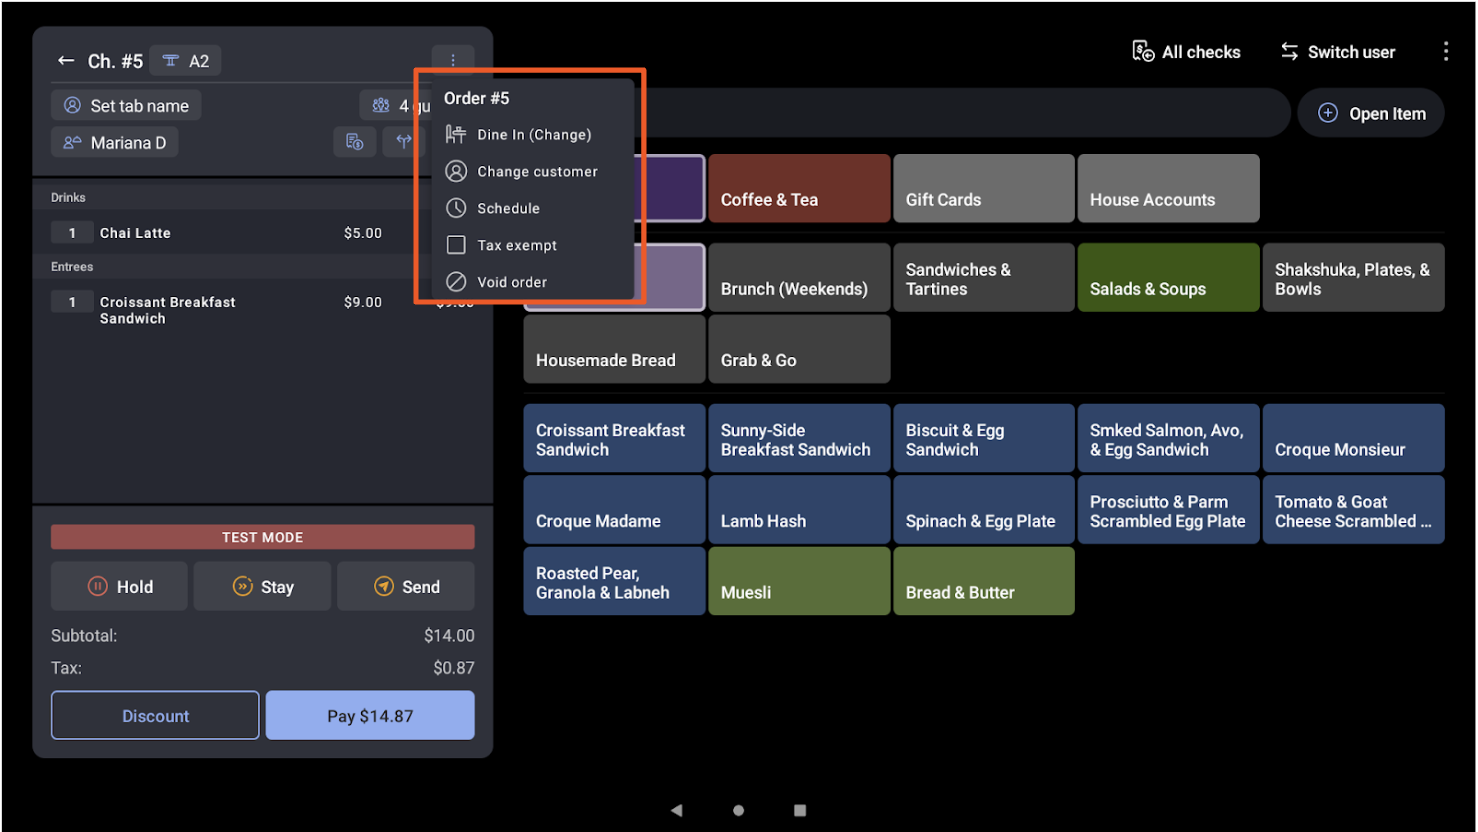Open the Coffee & Tea category tile

(x=798, y=188)
